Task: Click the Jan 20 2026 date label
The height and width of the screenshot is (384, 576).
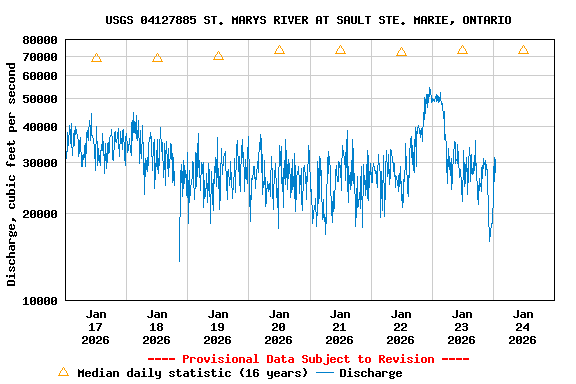Action: pyautogui.click(x=278, y=327)
